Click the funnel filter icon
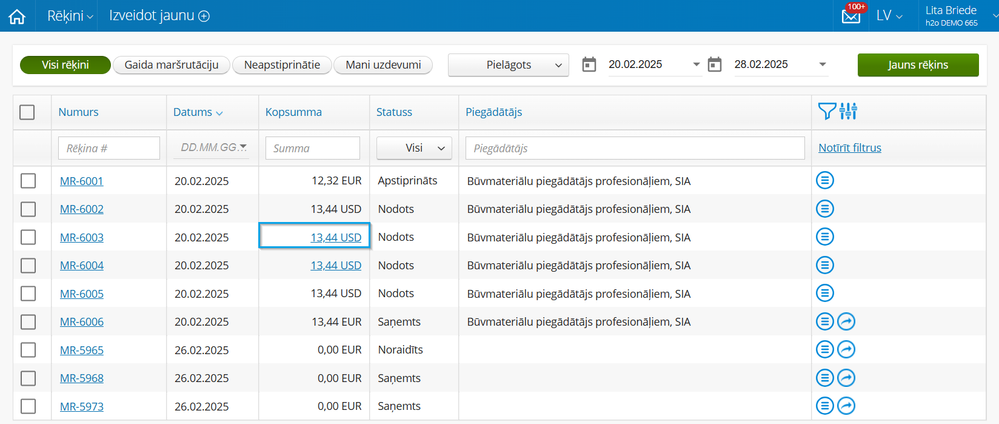999x424 pixels. click(826, 112)
